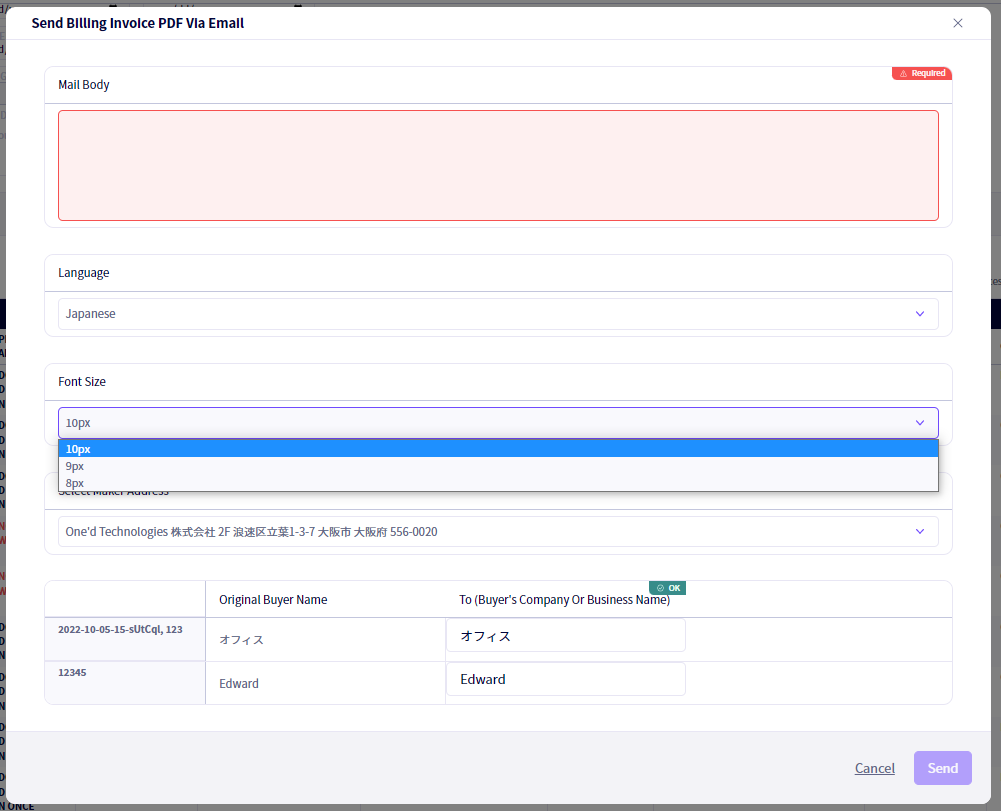The width and height of the screenshot is (1001, 811).
Task: Click inside the Mail Body text area
Action: tap(498, 165)
